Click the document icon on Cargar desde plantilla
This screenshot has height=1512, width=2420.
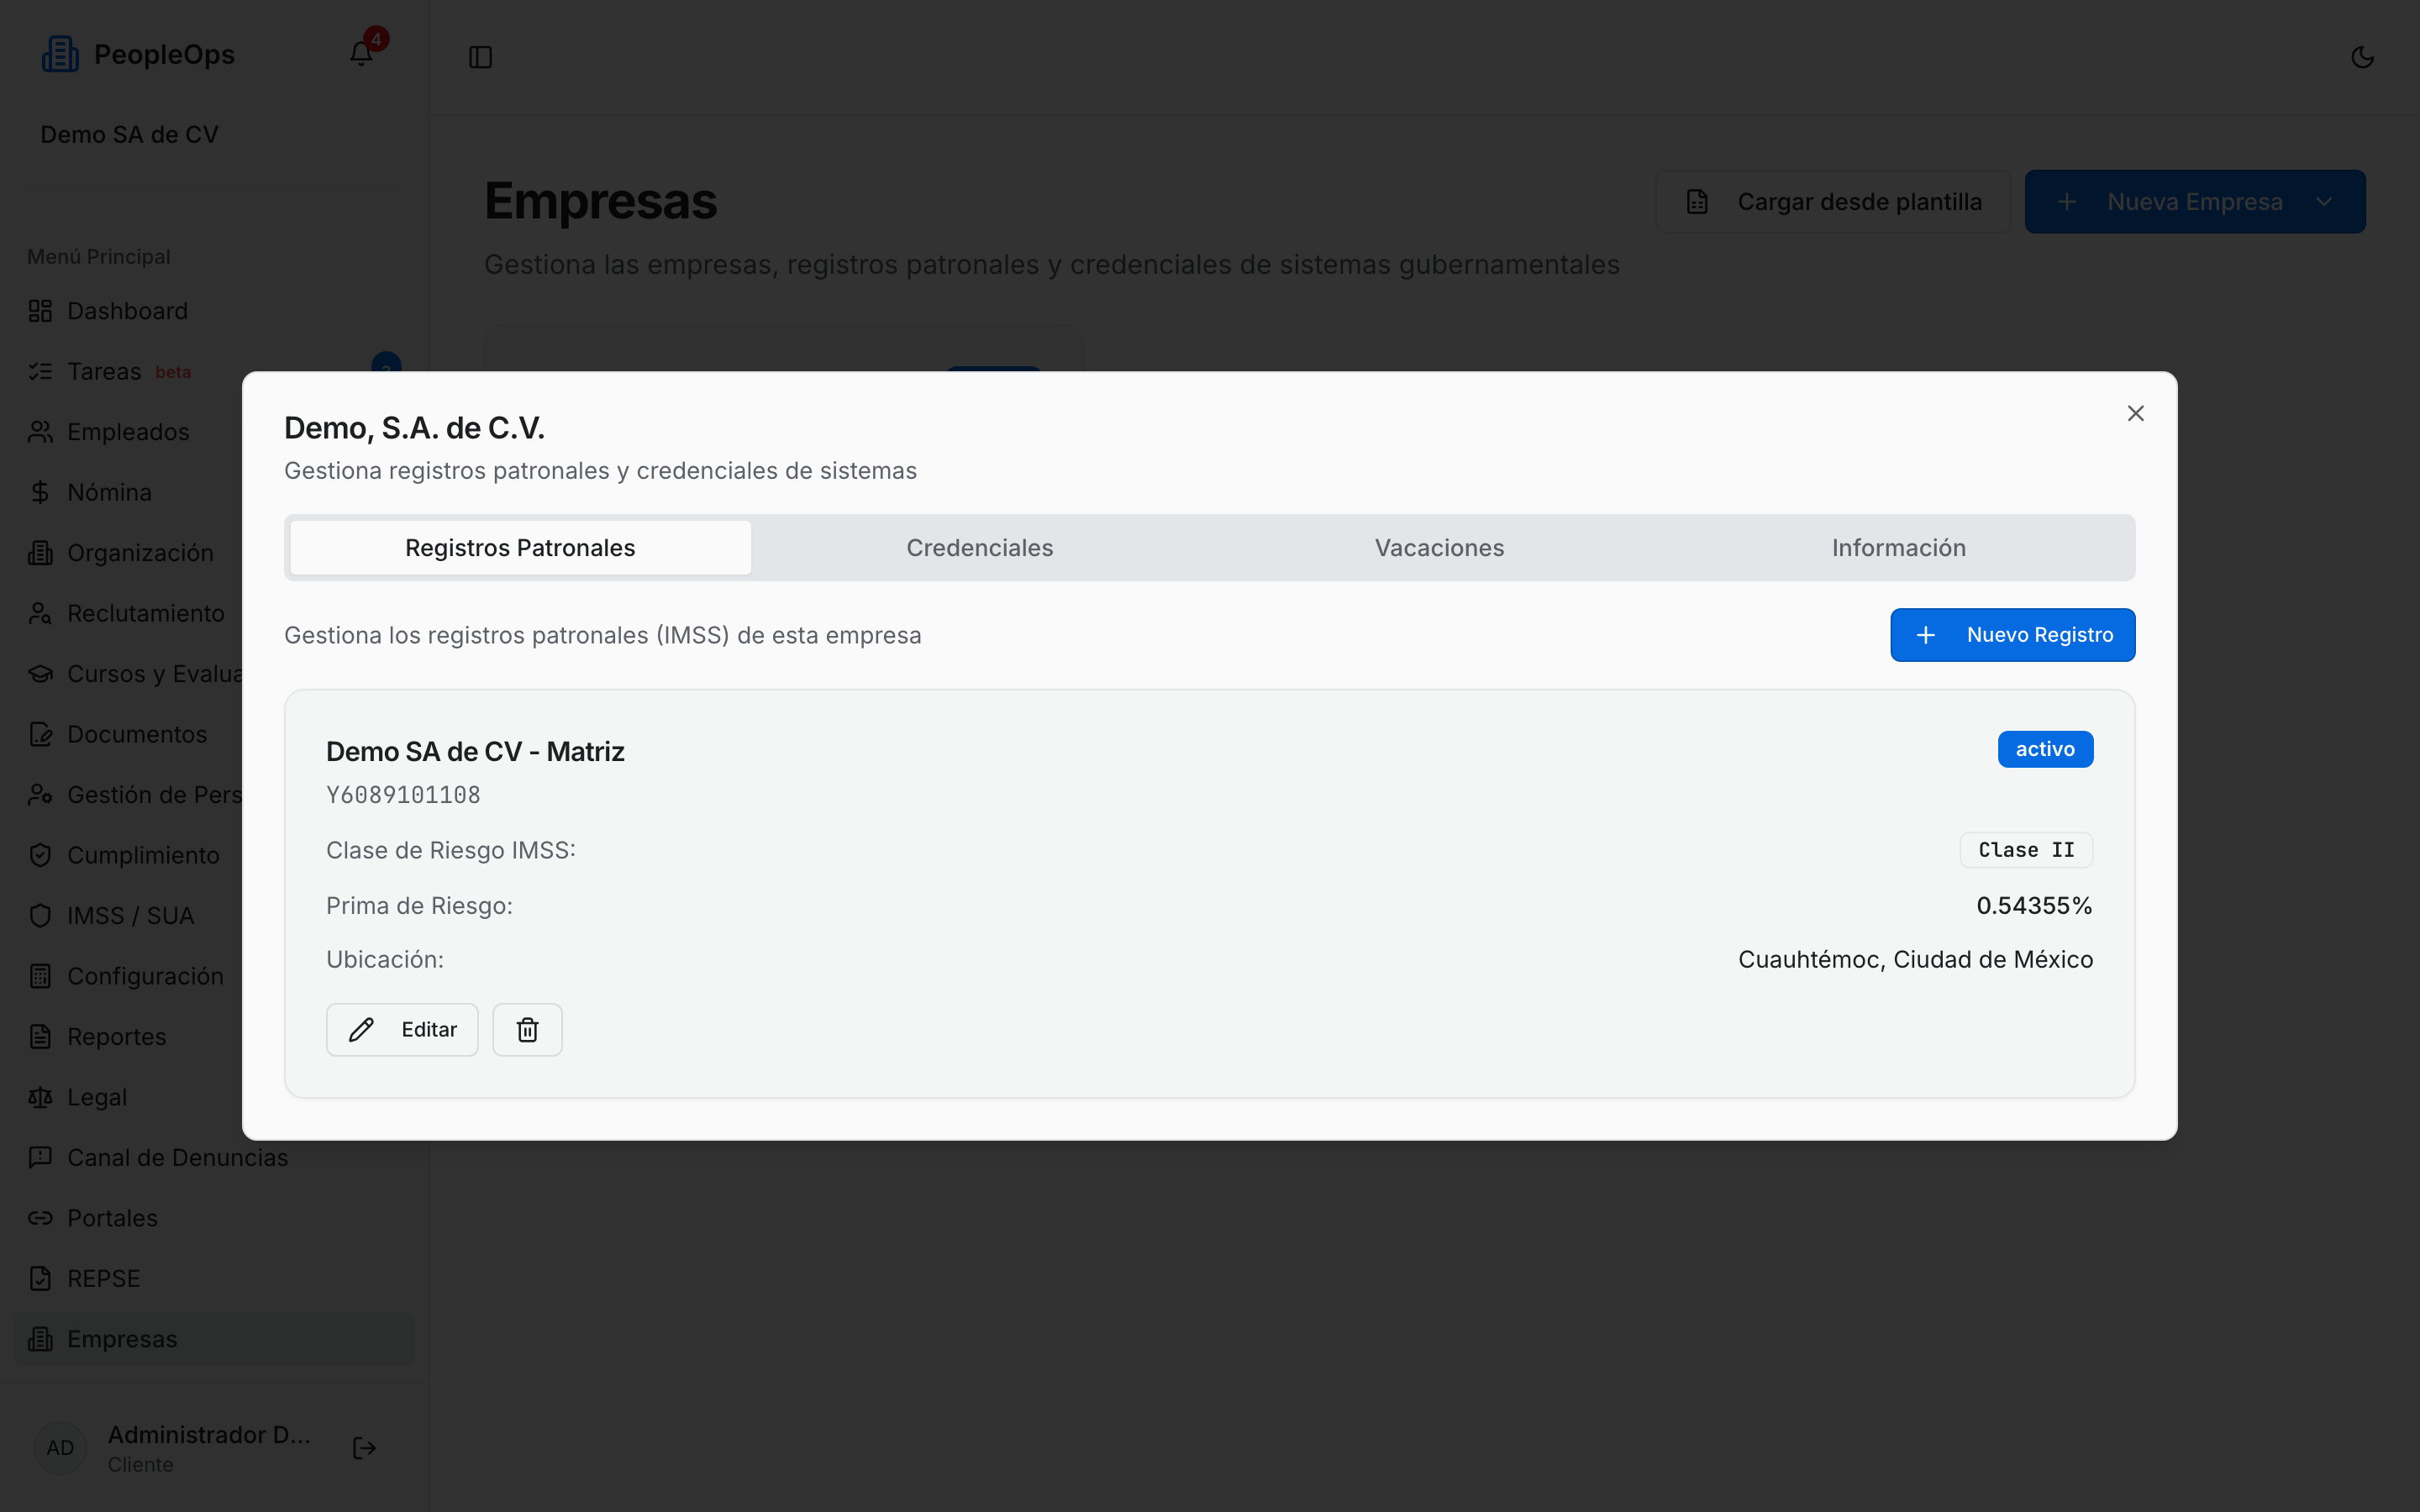pos(1697,202)
